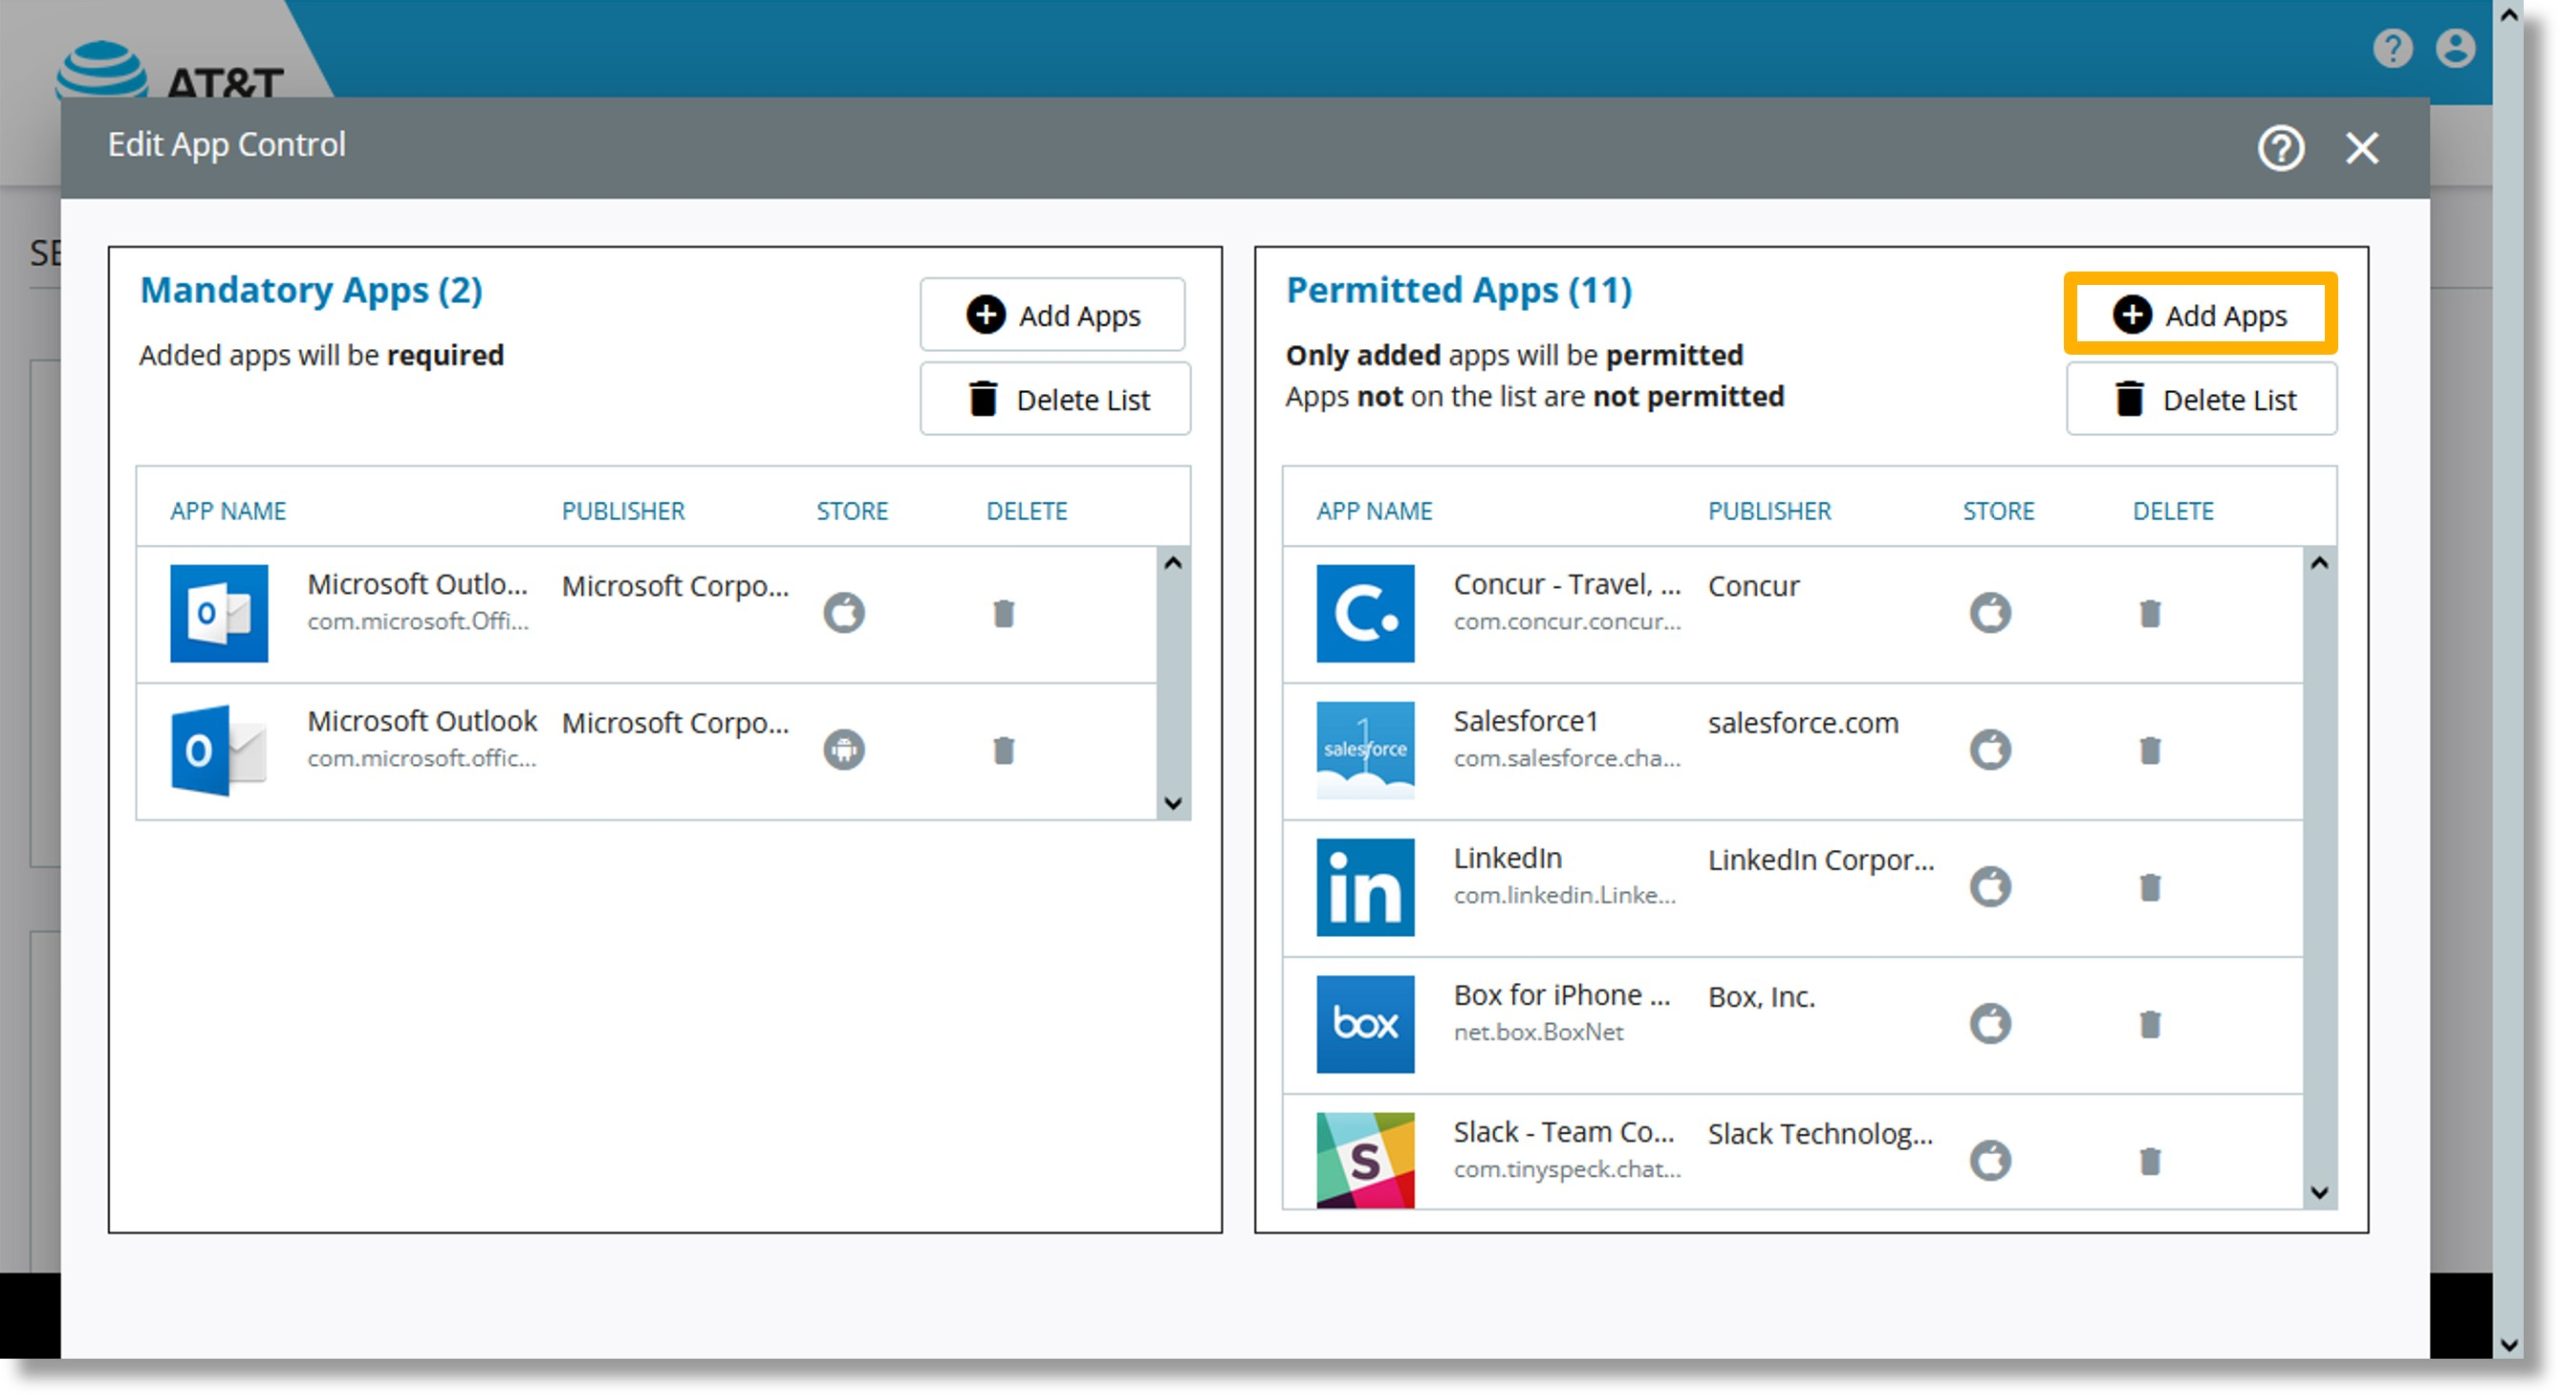This screenshot has height=1395, width=2560.
Task: Click the Apple store icon for Box
Action: tap(1991, 1023)
